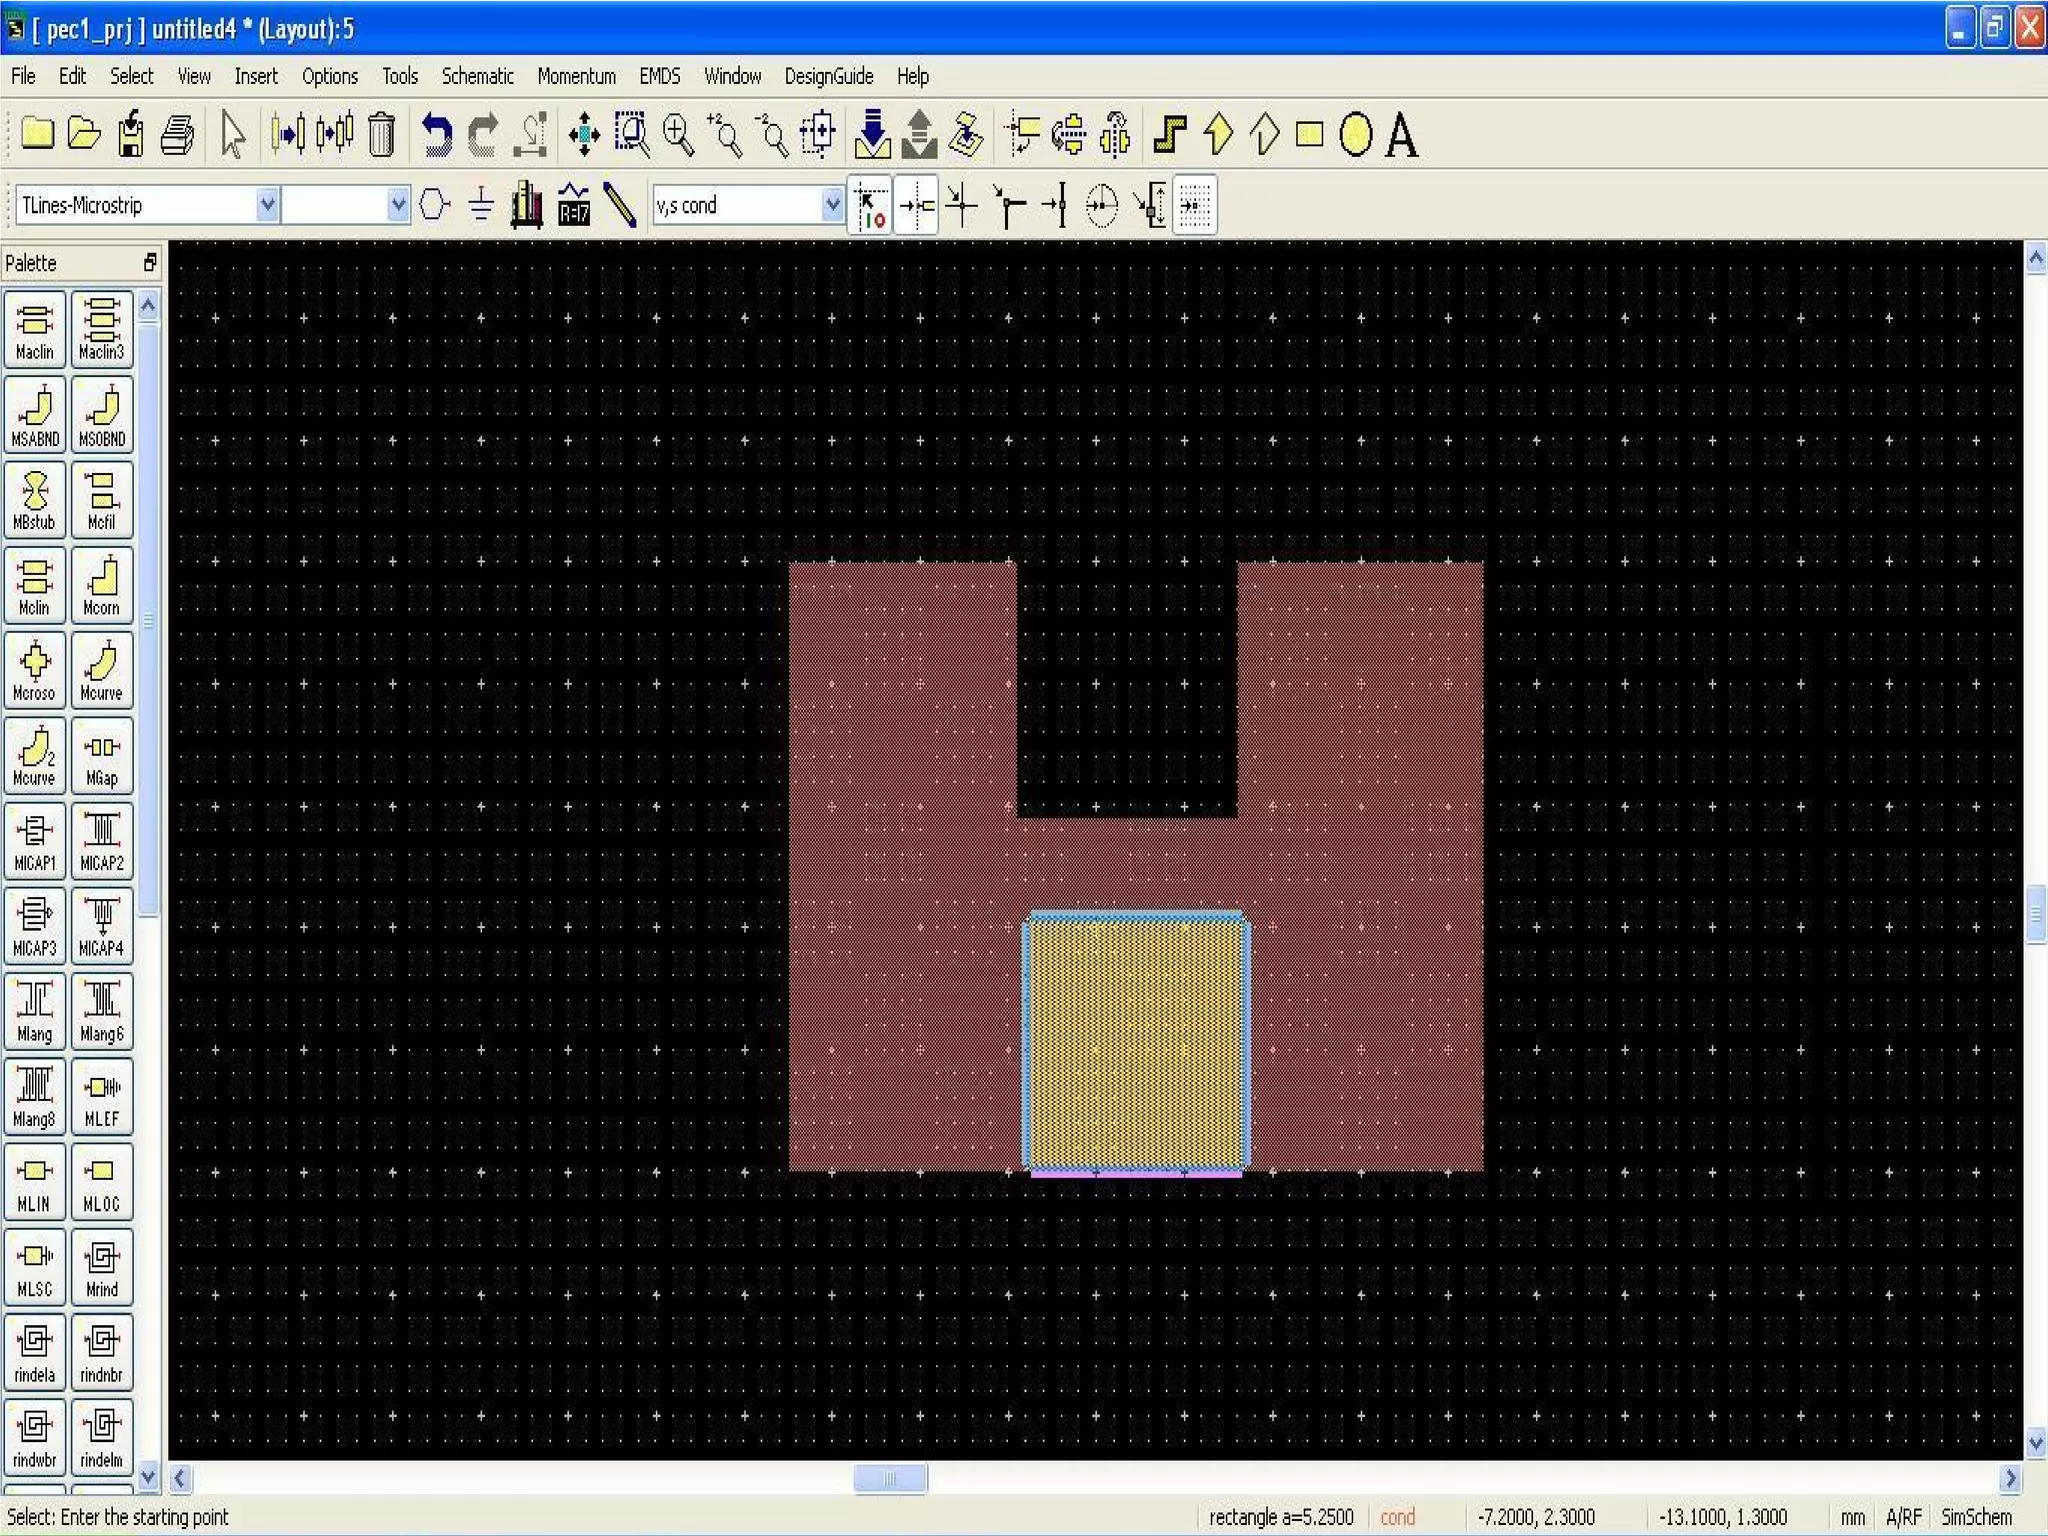Viewport: 2048px width, 1536px height.
Task: Select the Insert Rectangle tool
Action: click(x=1309, y=135)
